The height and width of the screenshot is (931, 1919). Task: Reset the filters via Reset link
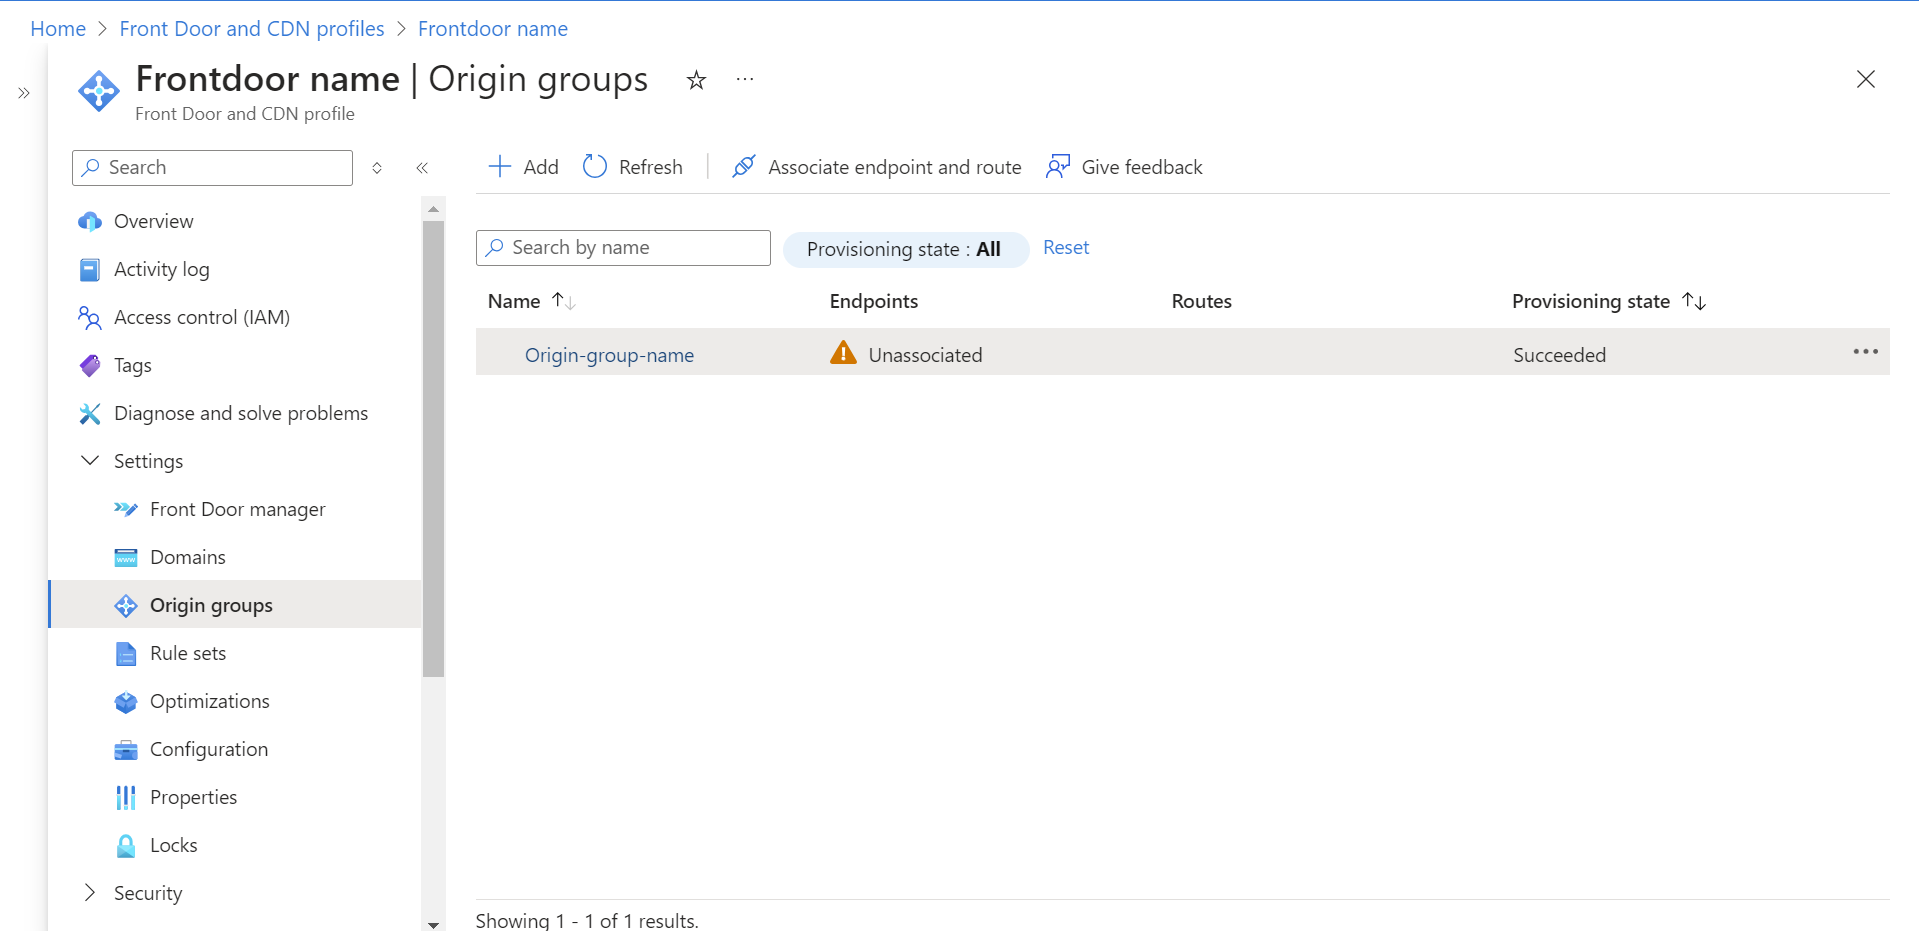pyautogui.click(x=1066, y=247)
